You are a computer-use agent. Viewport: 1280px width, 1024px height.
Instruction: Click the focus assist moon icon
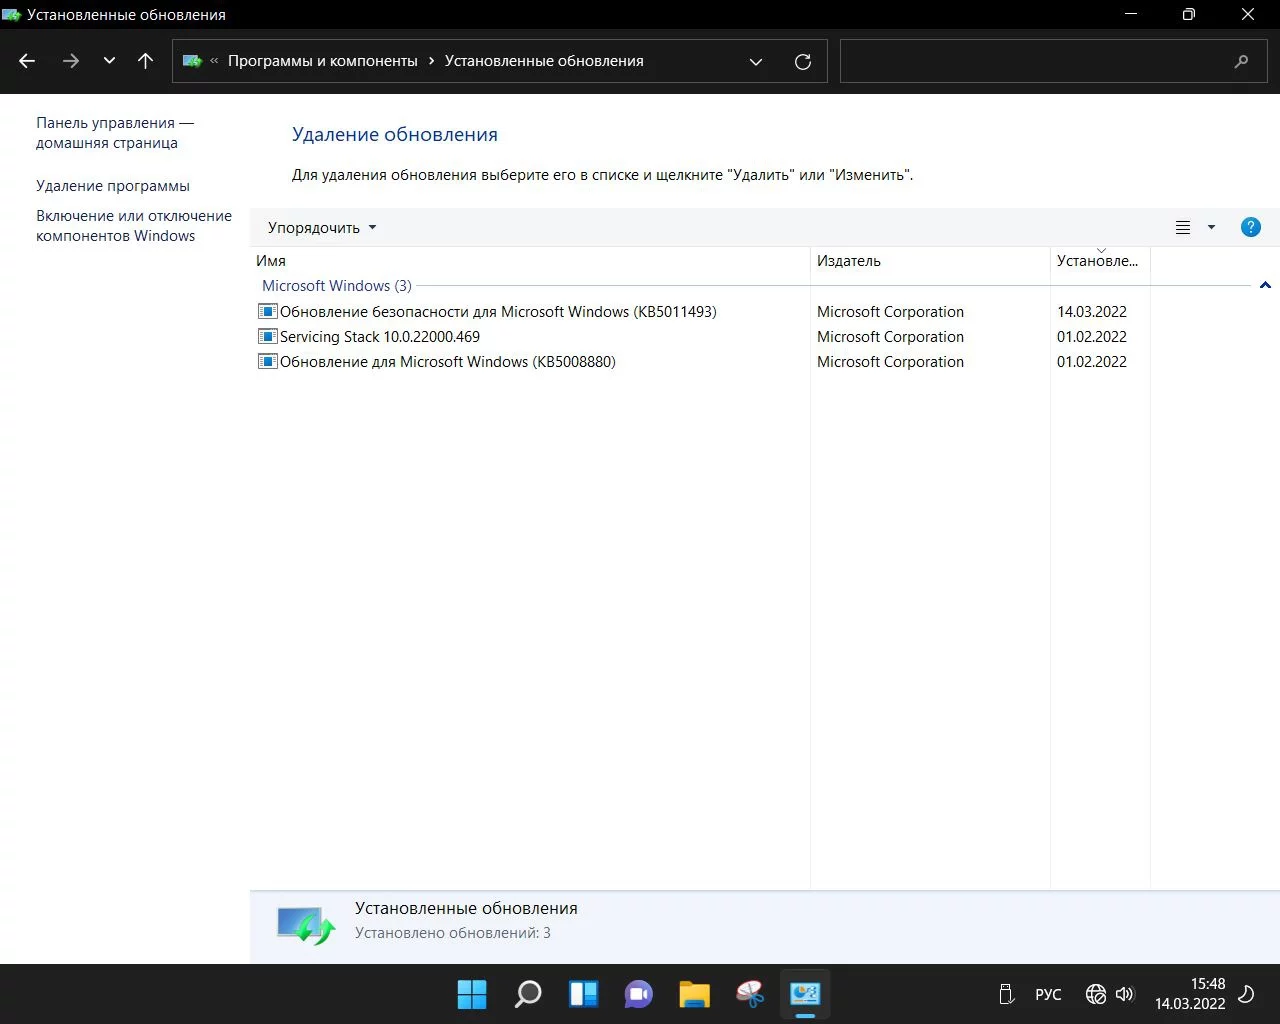1247,994
